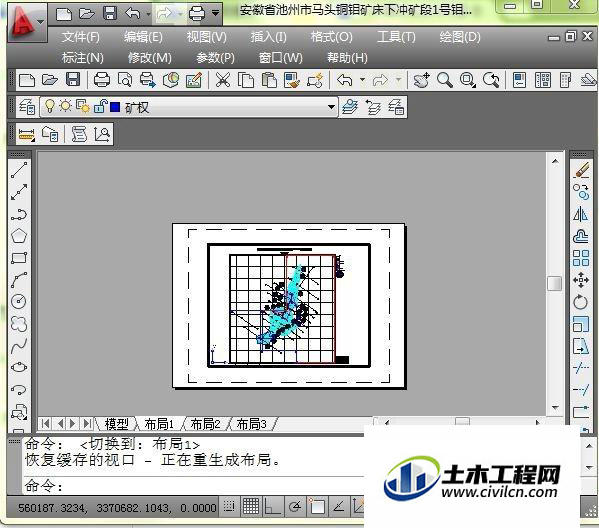
Task: Open the 绘图(D) menu
Action: pyautogui.click(x=460, y=37)
